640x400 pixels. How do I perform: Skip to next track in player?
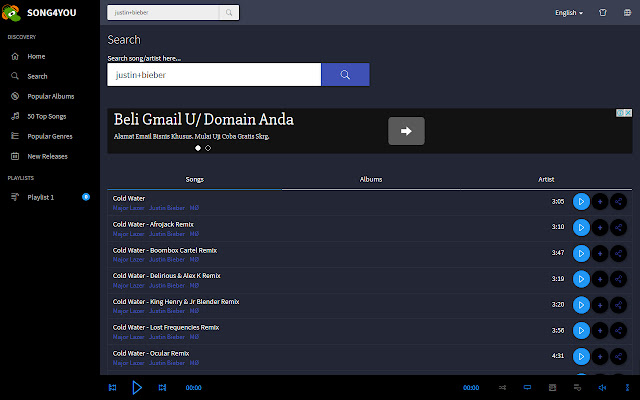[162, 387]
